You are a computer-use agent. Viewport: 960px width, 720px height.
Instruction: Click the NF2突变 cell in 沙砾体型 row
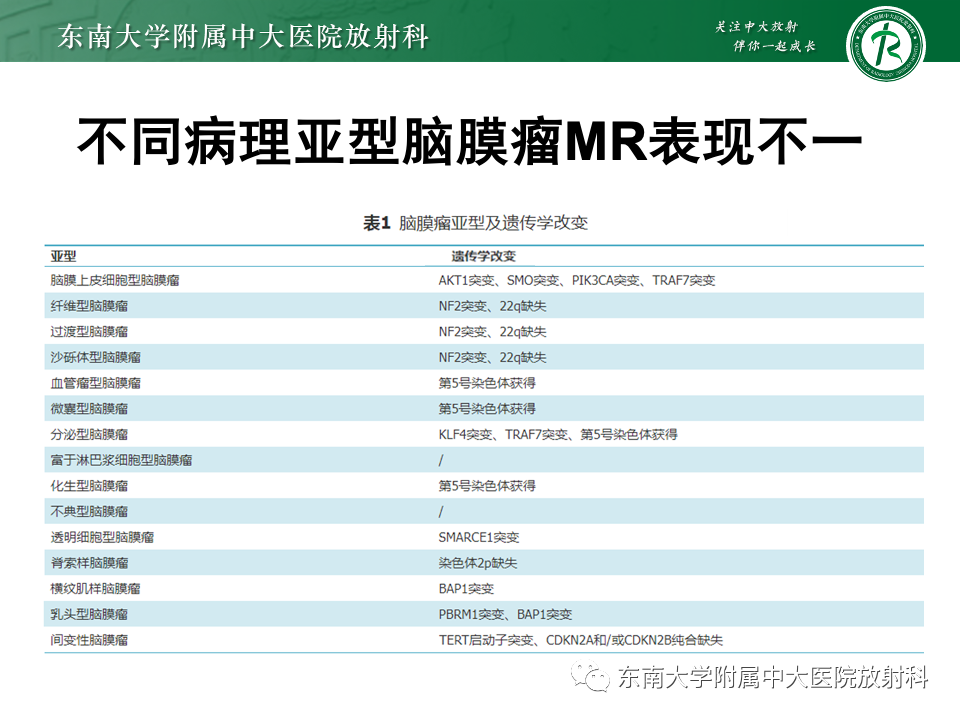pyautogui.click(x=492, y=358)
